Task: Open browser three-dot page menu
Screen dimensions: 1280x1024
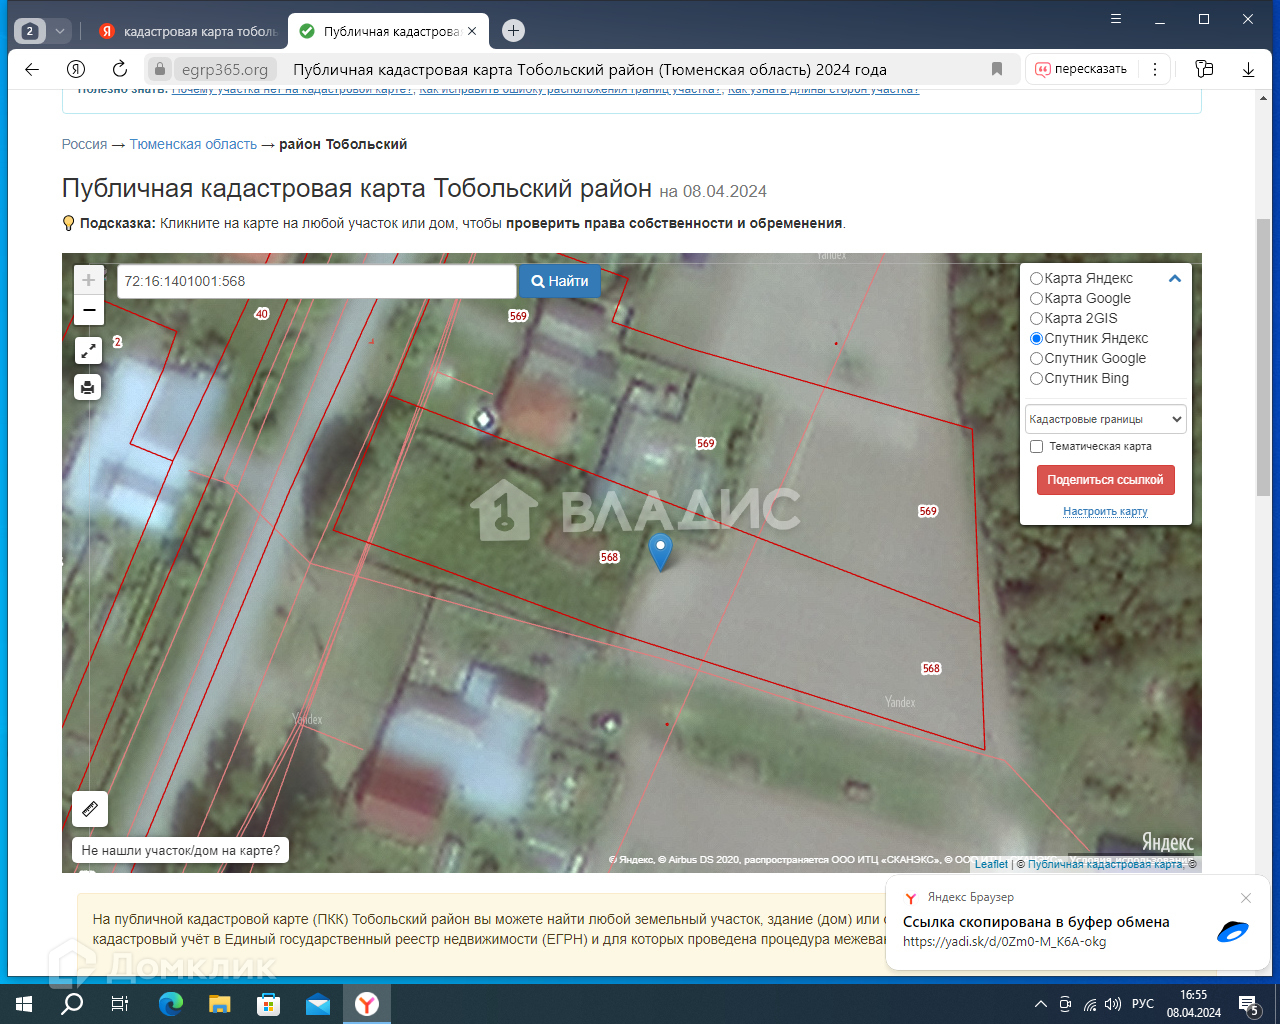Action: (1155, 69)
